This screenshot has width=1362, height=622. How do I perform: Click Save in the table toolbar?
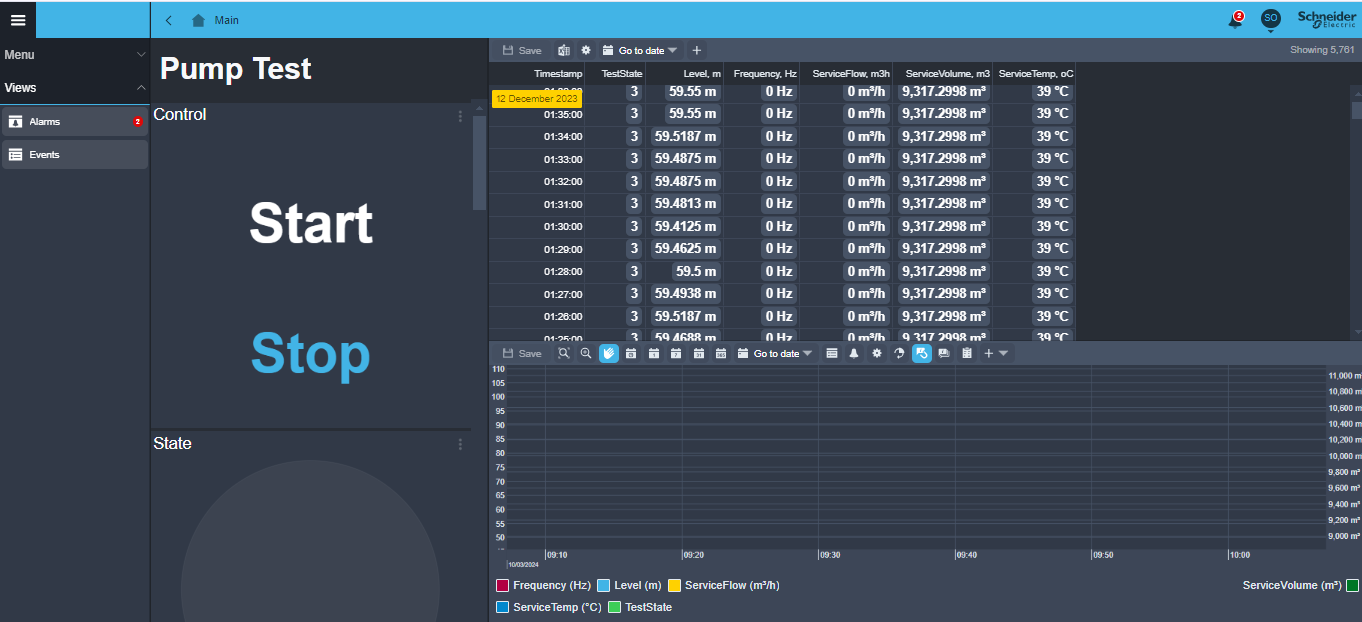[522, 50]
